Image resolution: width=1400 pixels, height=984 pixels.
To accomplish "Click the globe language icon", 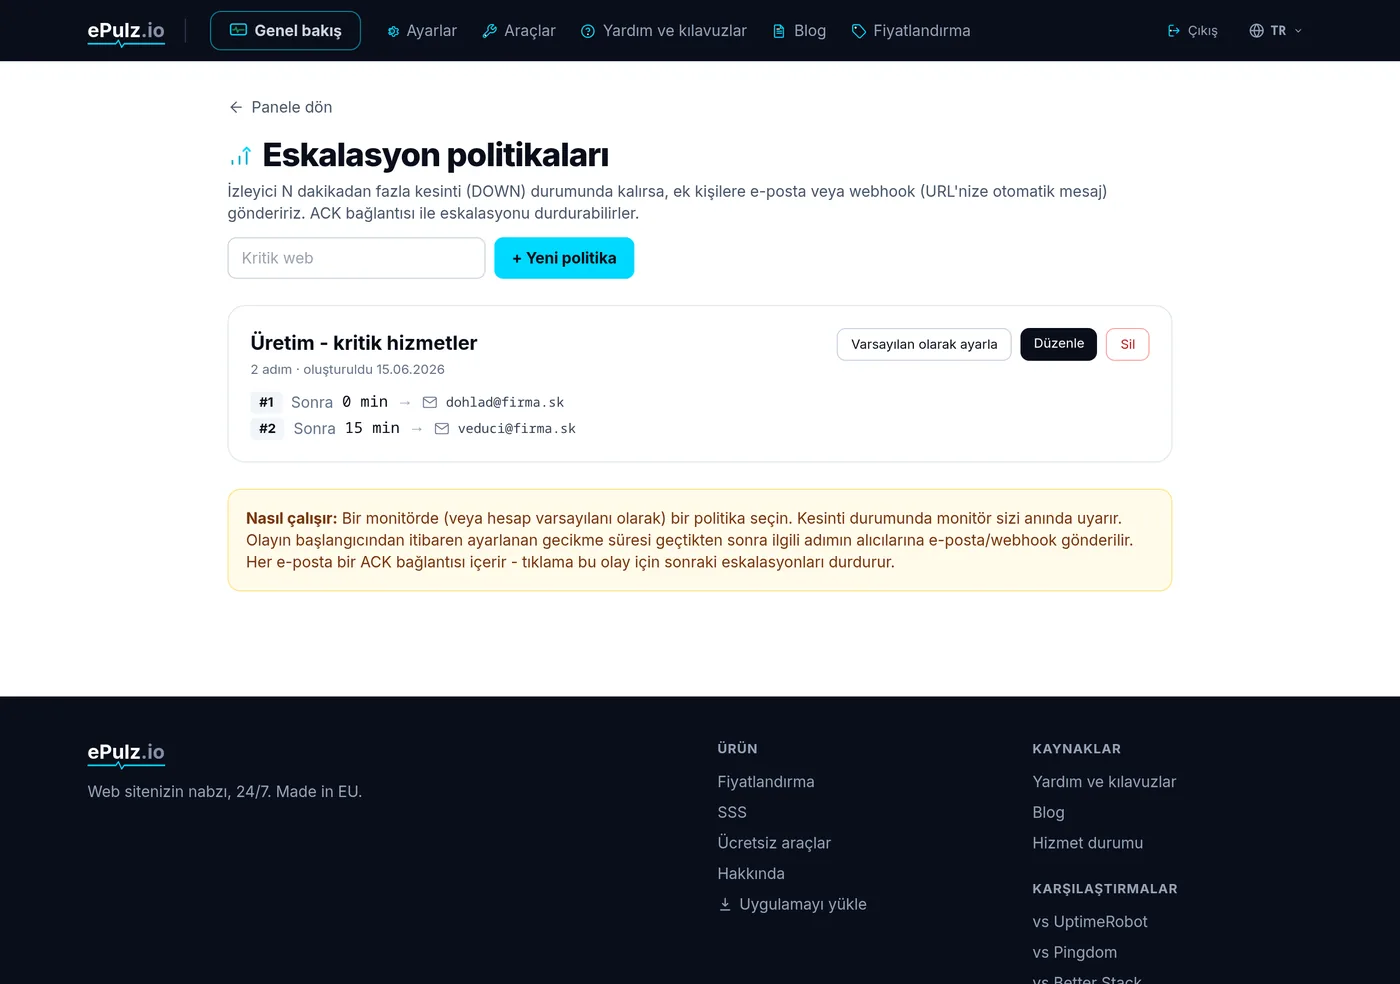I will (1257, 31).
